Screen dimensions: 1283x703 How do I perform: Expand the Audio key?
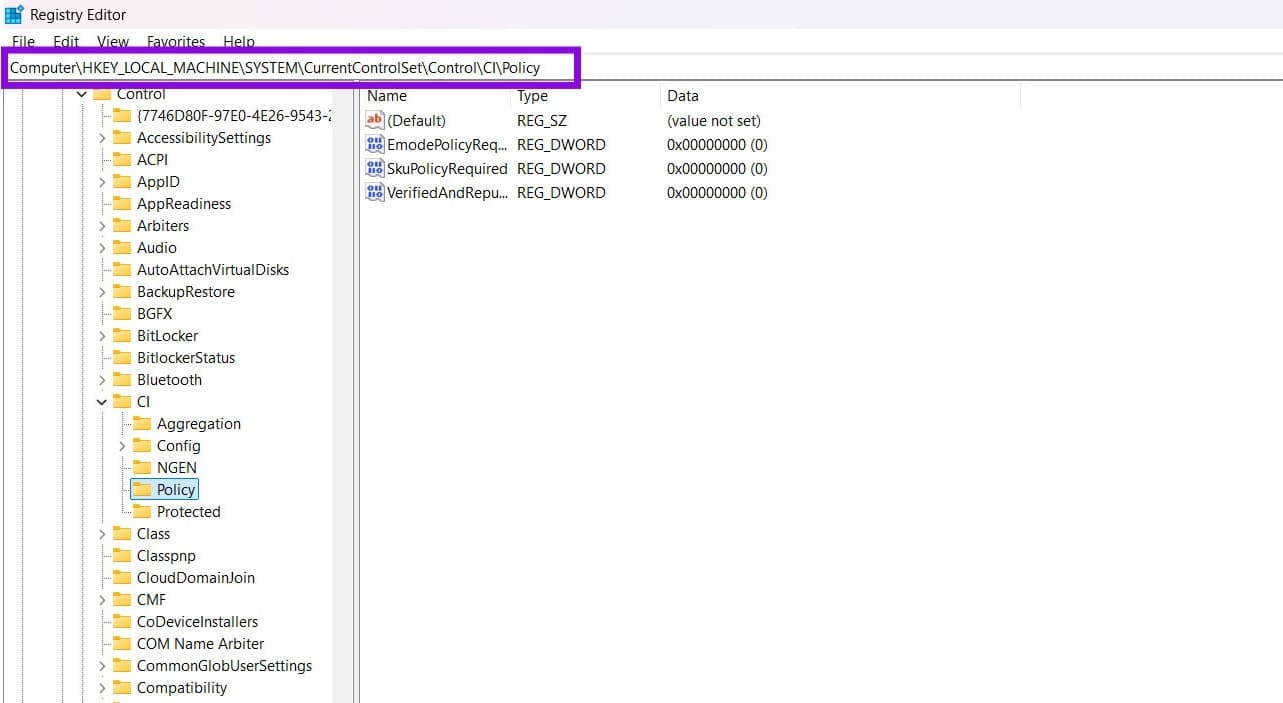coord(102,248)
